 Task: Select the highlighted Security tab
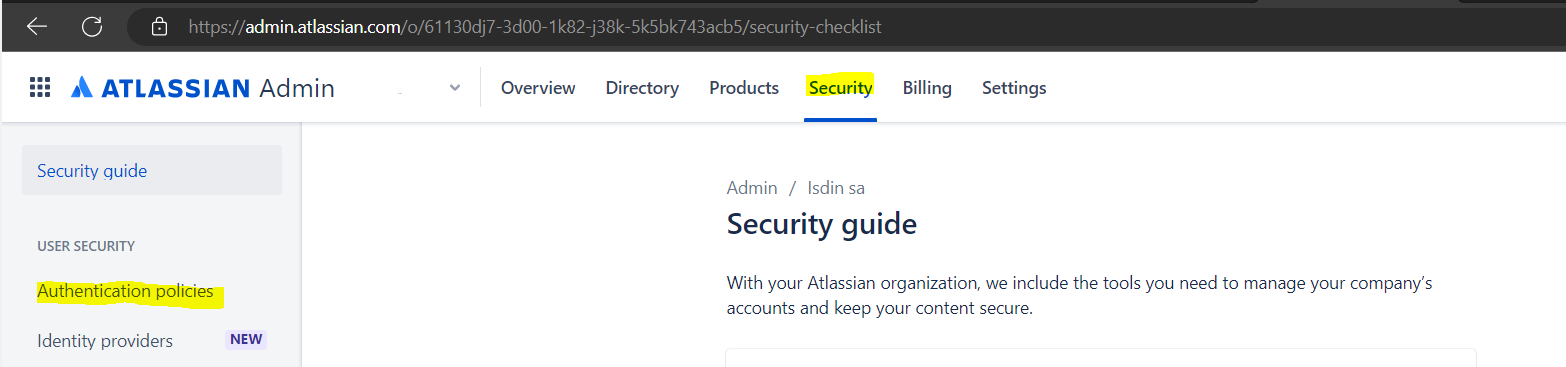tap(840, 88)
